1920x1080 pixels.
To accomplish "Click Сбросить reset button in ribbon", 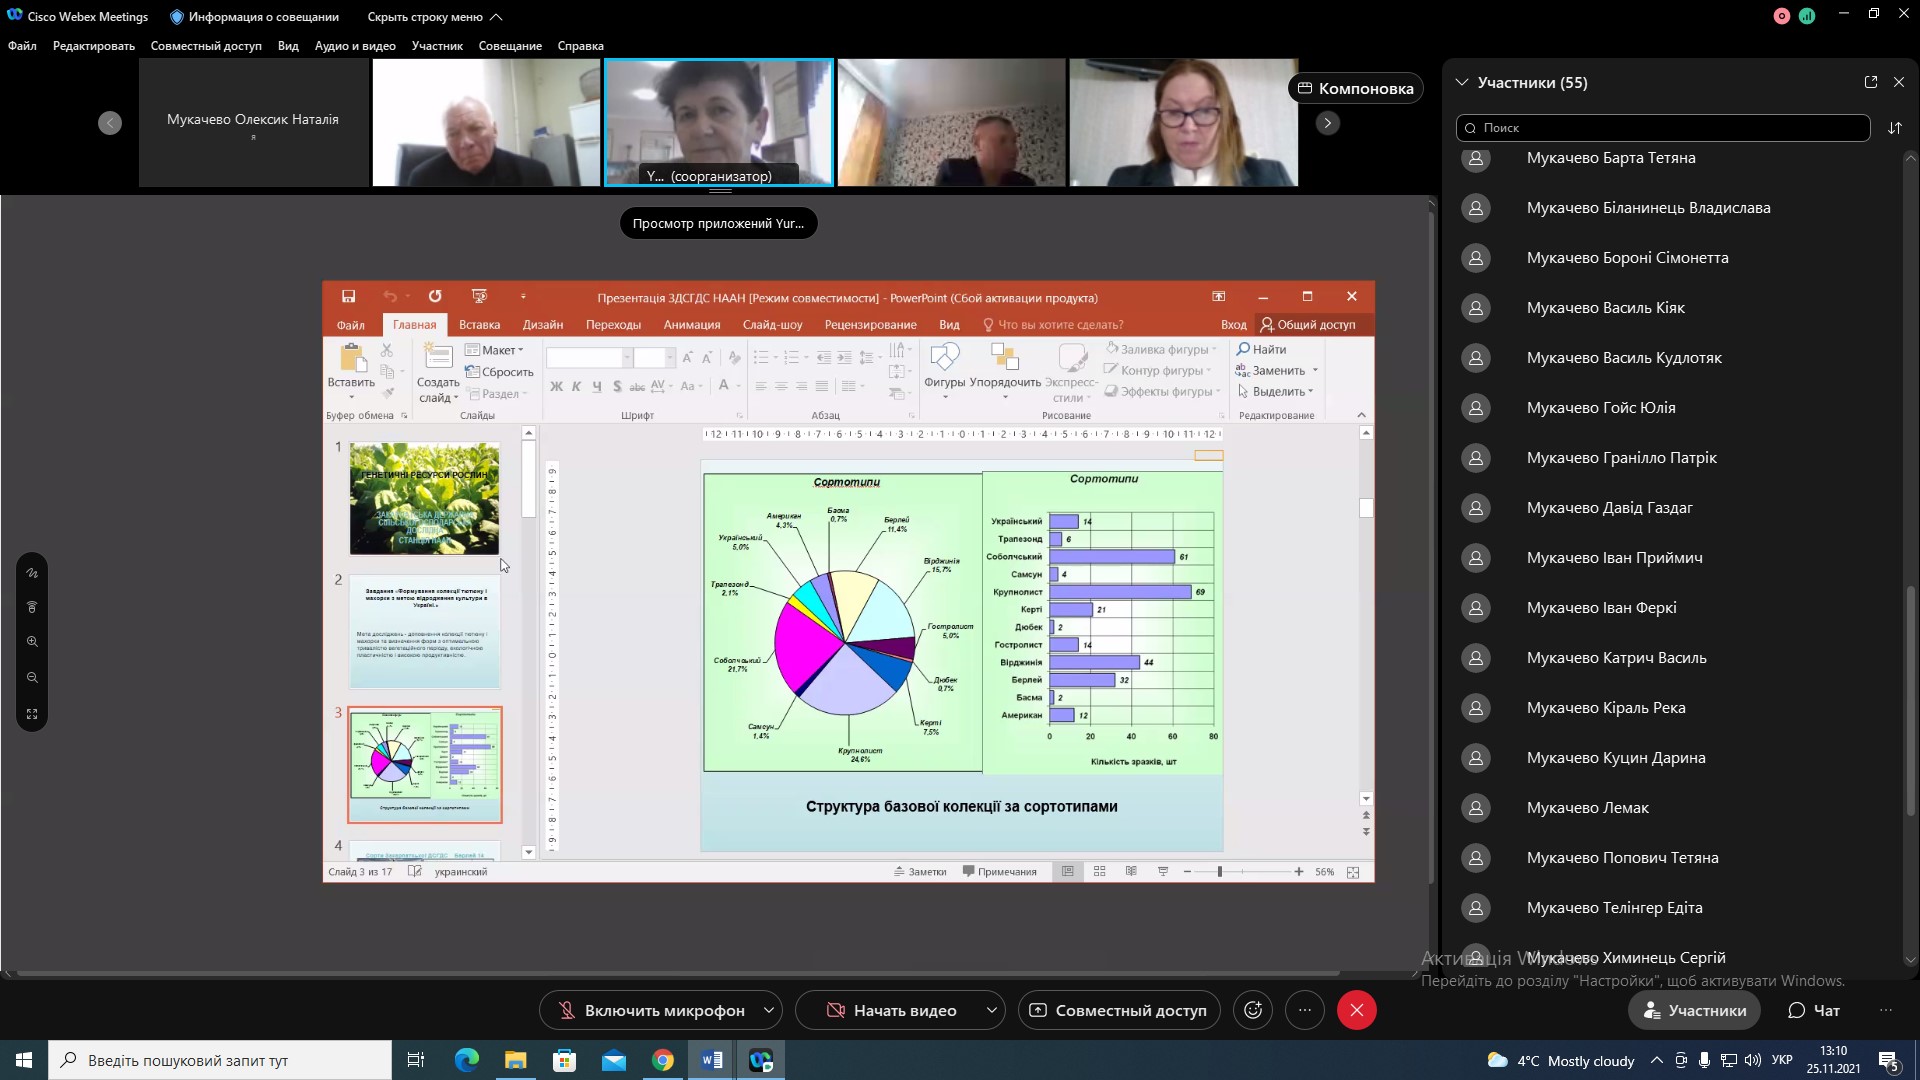I will click(x=499, y=372).
